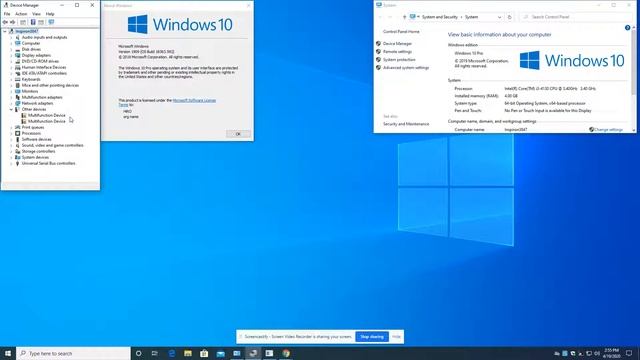Screen dimensions: 640x360
Task: Expand Audio inputs and outputs category
Action: [x=11, y=37]
